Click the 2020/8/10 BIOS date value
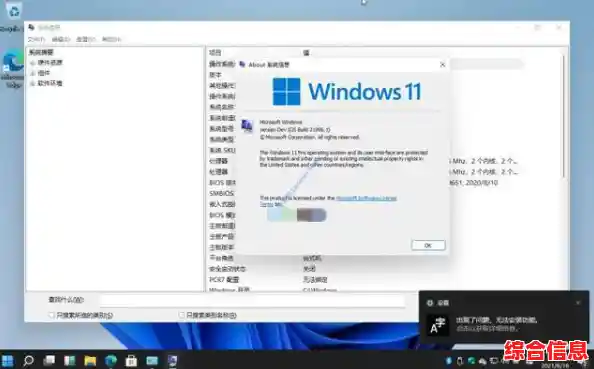Image resolution: width=594 pixels, height=369 pixels. 481,183
